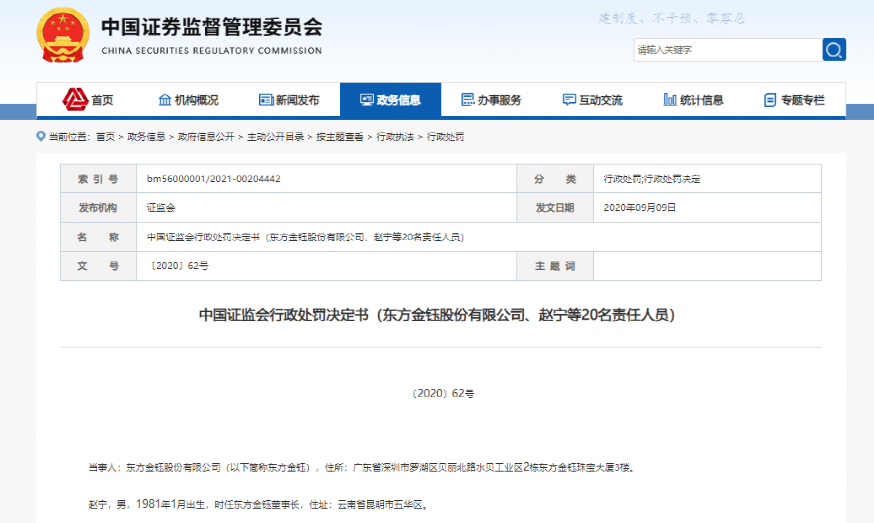Screen dimensions: 874x523
Task: Click the monitor icon beside 政务信息
Action: [x=367, y=100]
